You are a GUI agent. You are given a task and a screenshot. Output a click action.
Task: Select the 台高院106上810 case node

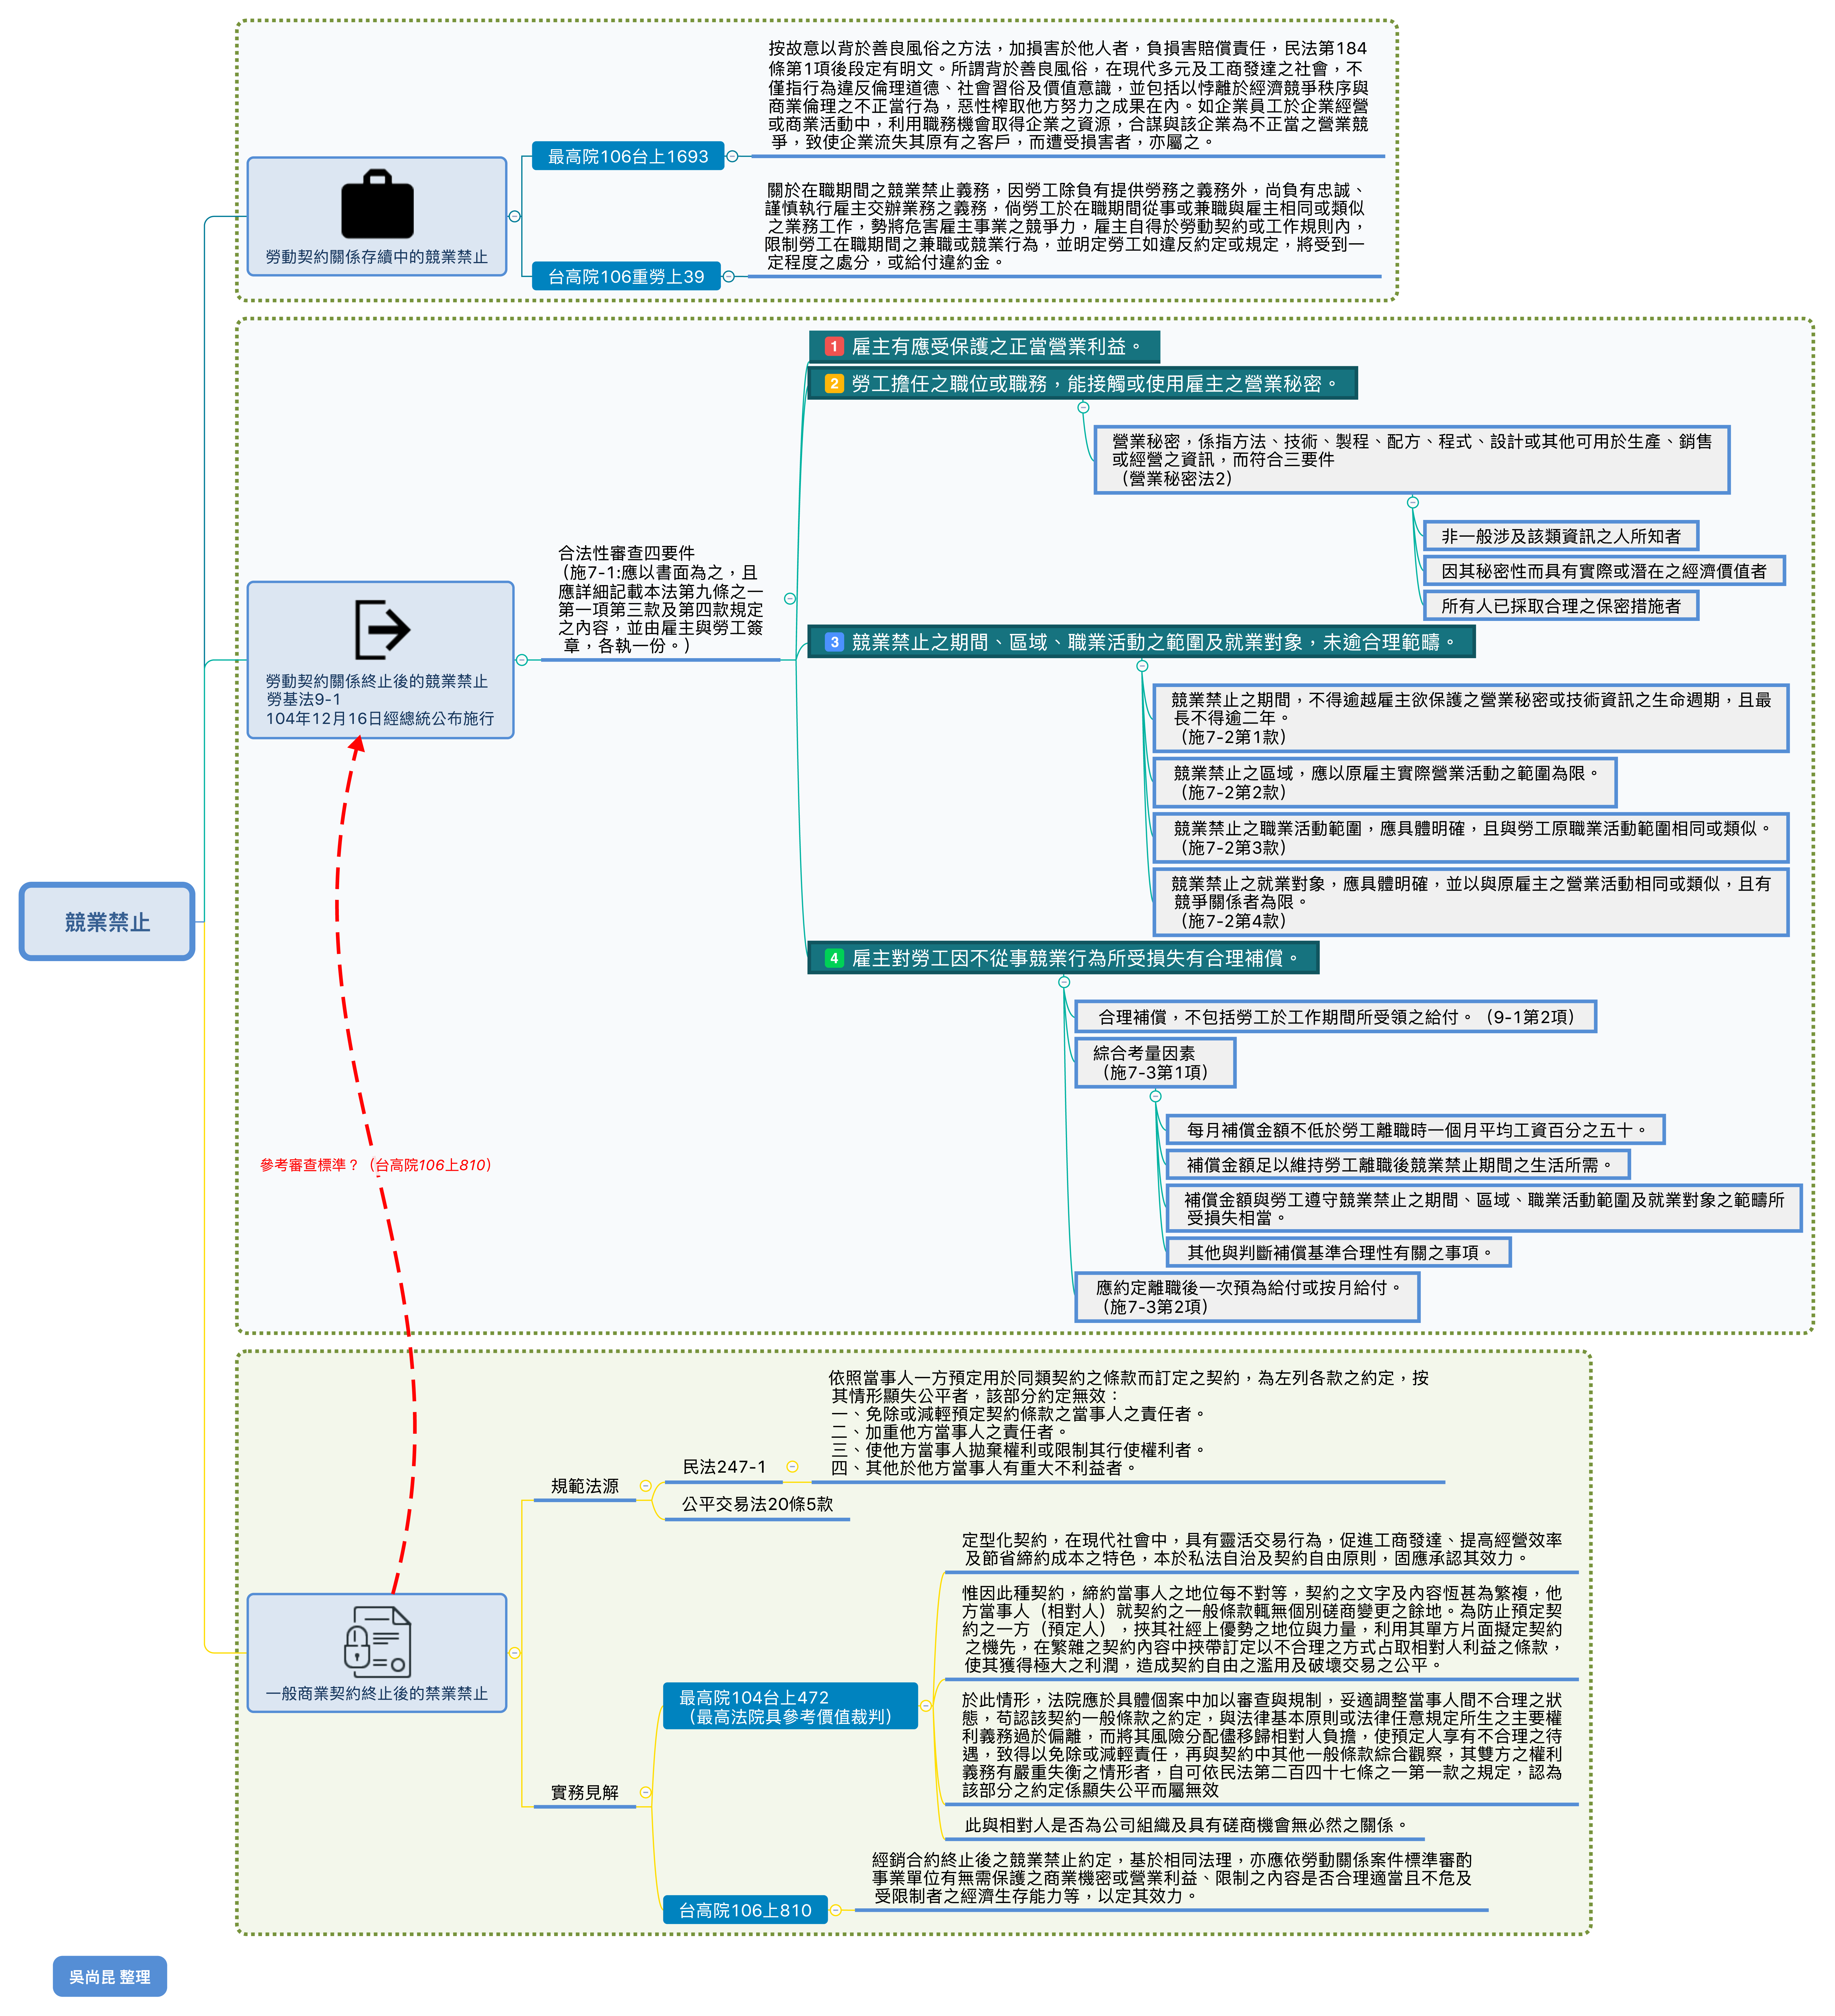745,1910
